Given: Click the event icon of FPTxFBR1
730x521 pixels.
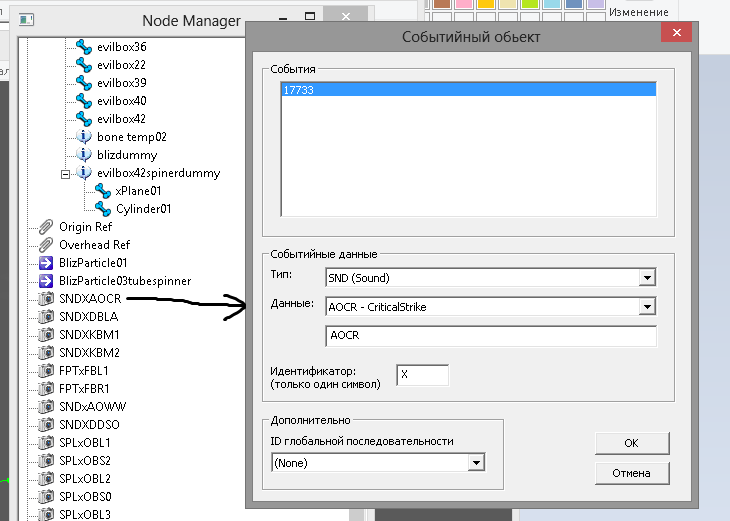Looking at the screenshot, I should point(46,388).
